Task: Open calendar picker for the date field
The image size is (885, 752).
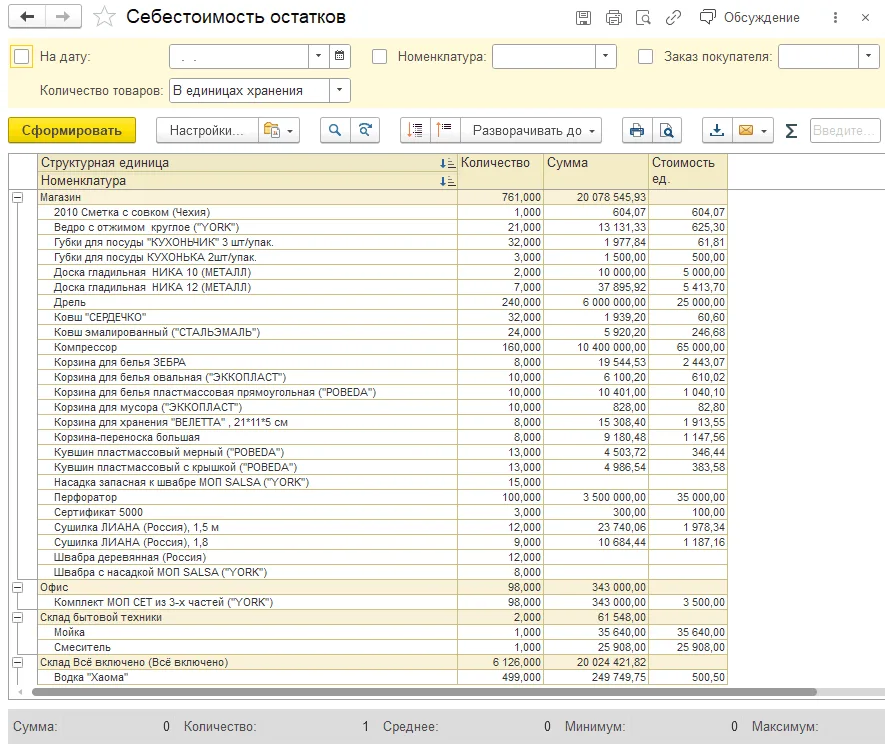Action: (x=340, y=56)
